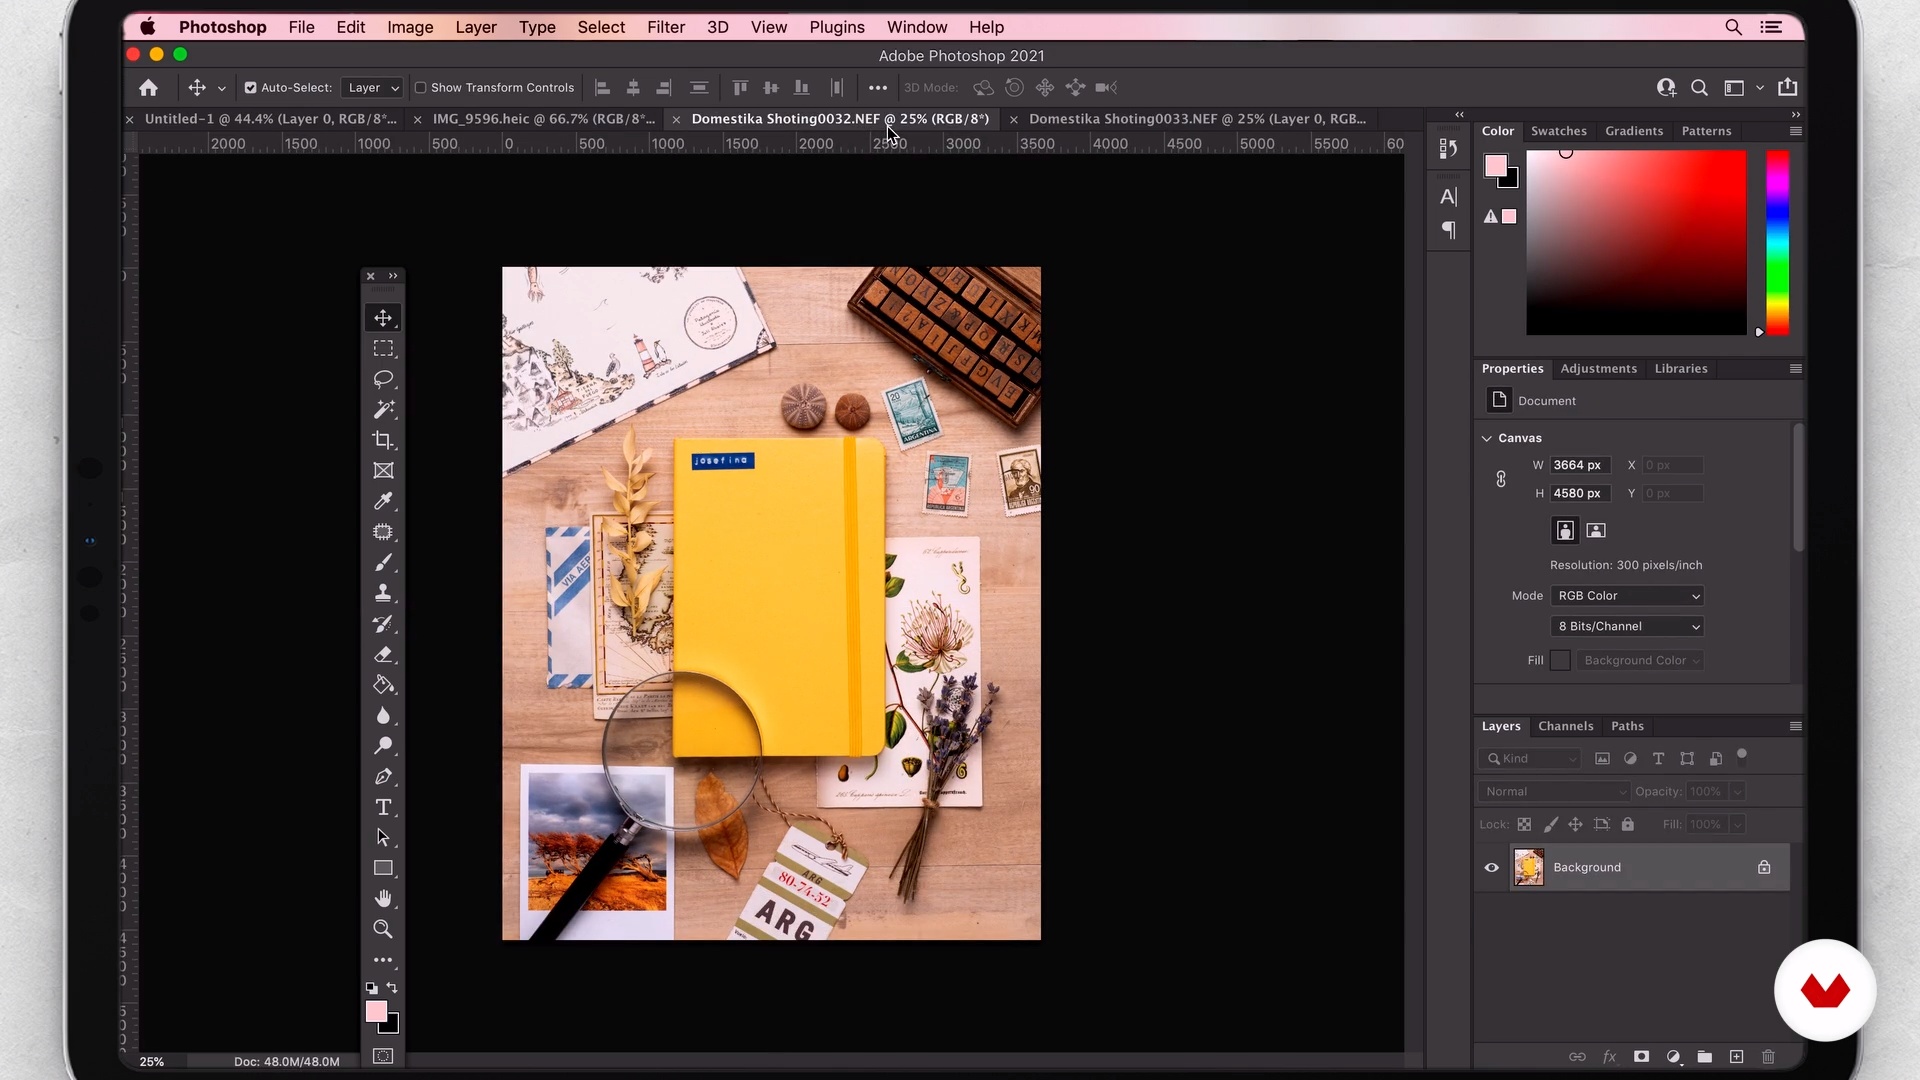1920x1080 pixels.
Task: Toggle lock all on layer
Action: click(x=1628, y=825)
